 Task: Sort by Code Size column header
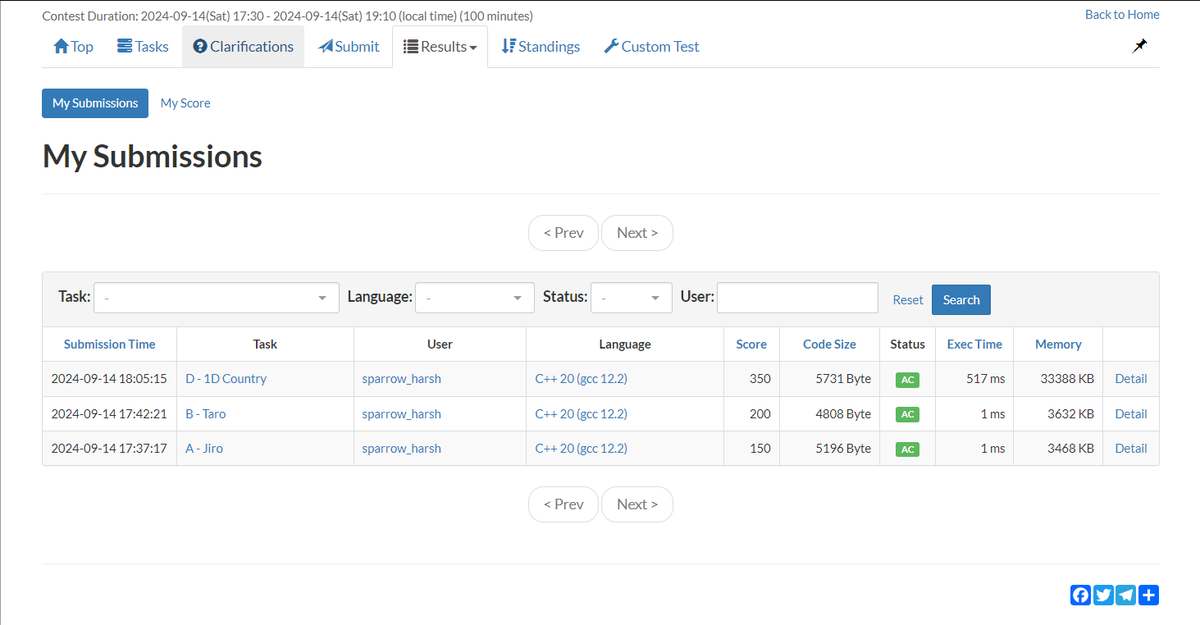[x=829, y=344]
